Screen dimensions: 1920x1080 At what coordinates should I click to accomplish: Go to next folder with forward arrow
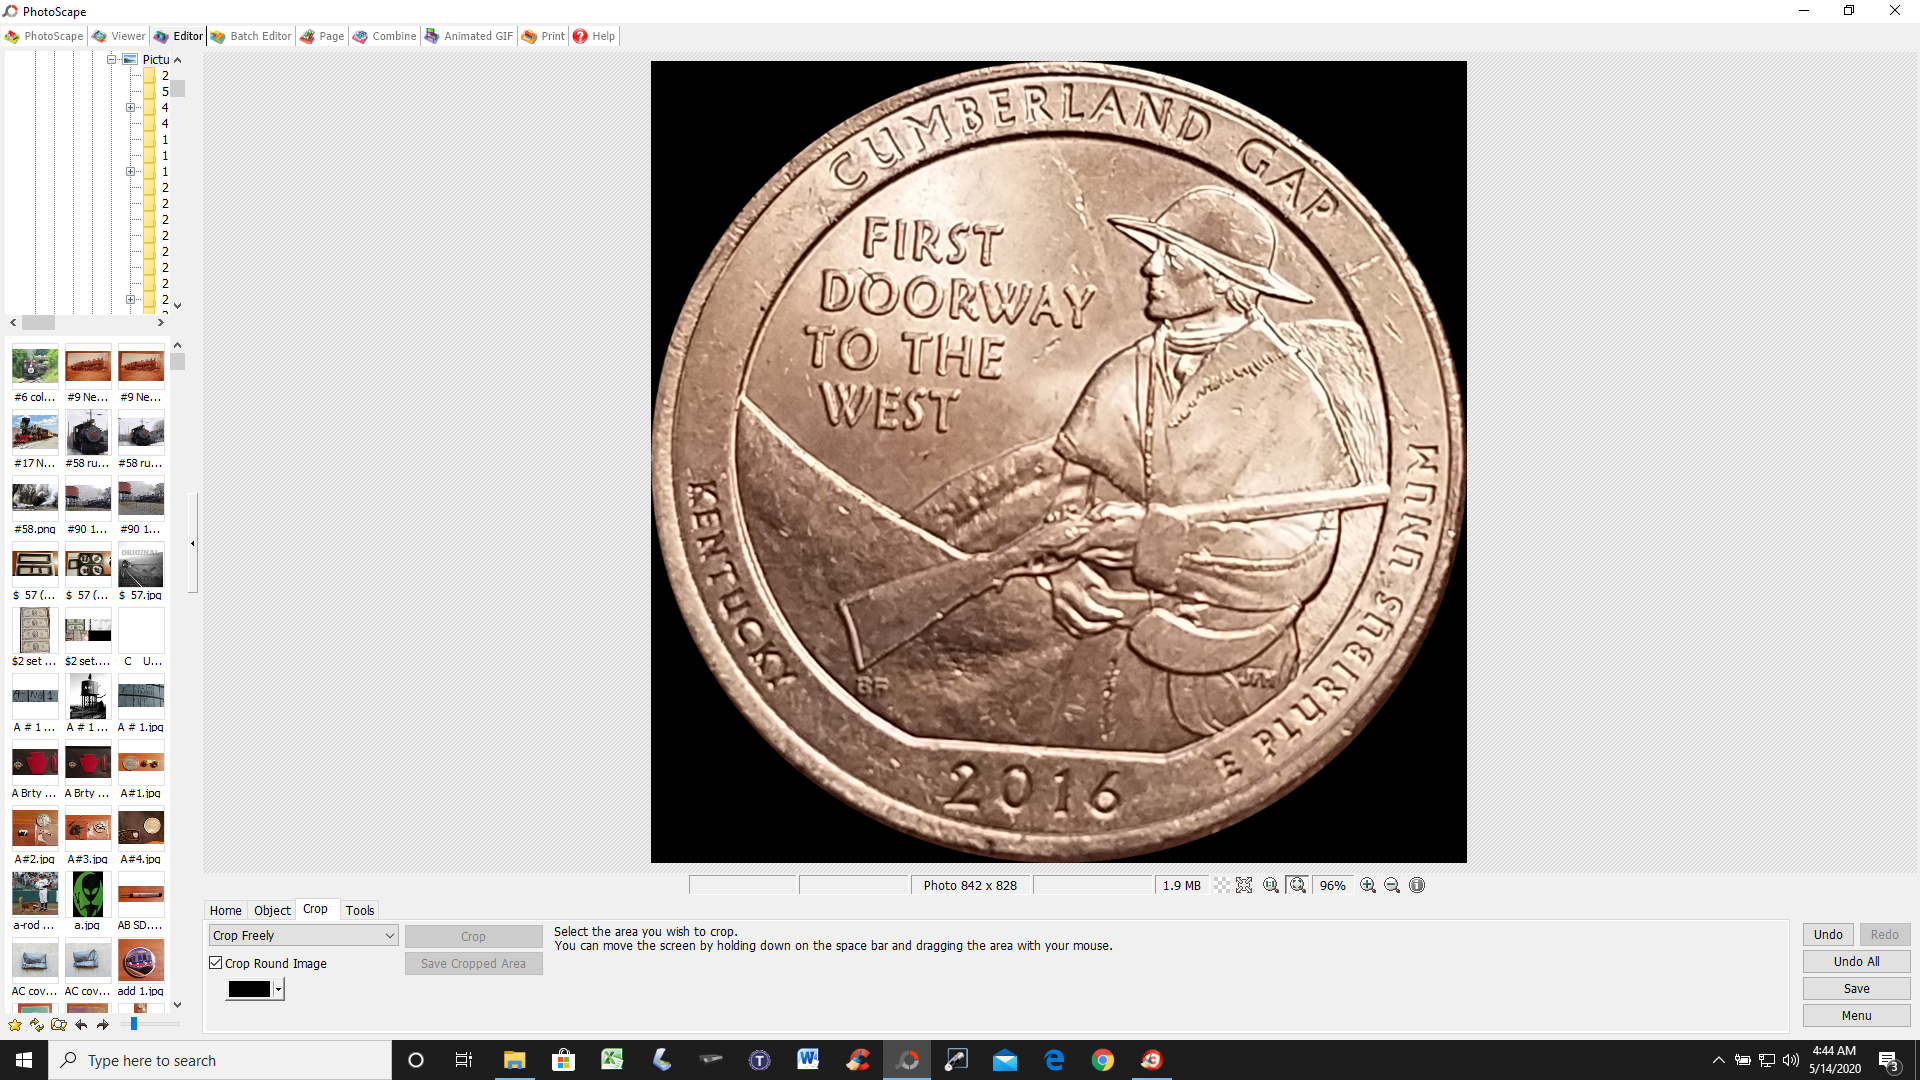[x=102, y=1024]
